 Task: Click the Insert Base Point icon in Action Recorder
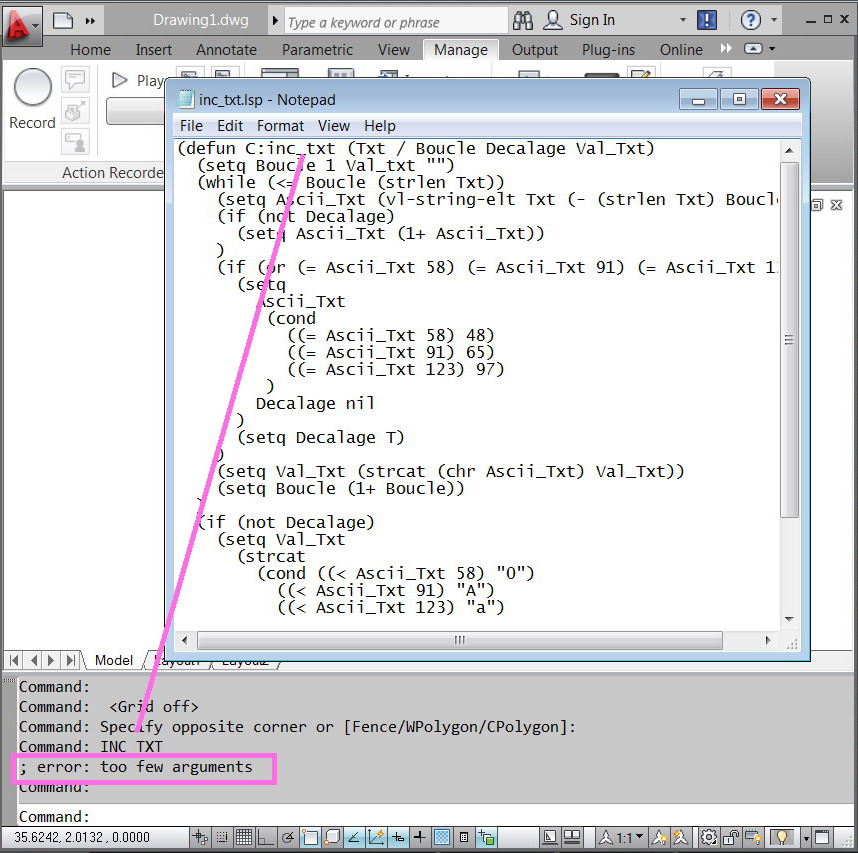[x=75, y=111]
